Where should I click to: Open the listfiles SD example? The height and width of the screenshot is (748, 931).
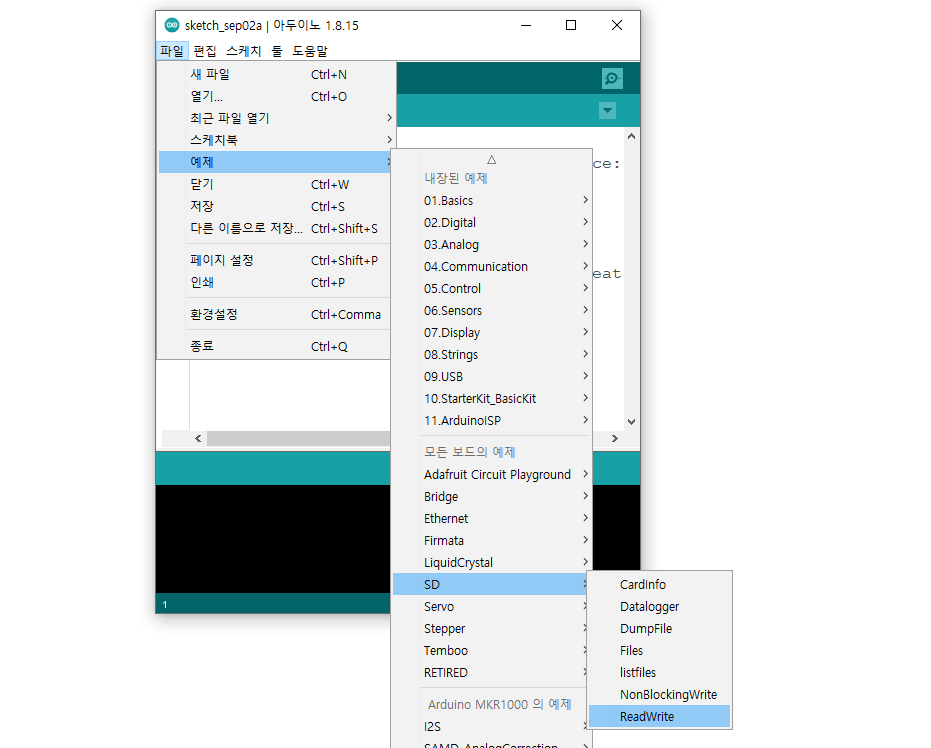tap(659, 672)
